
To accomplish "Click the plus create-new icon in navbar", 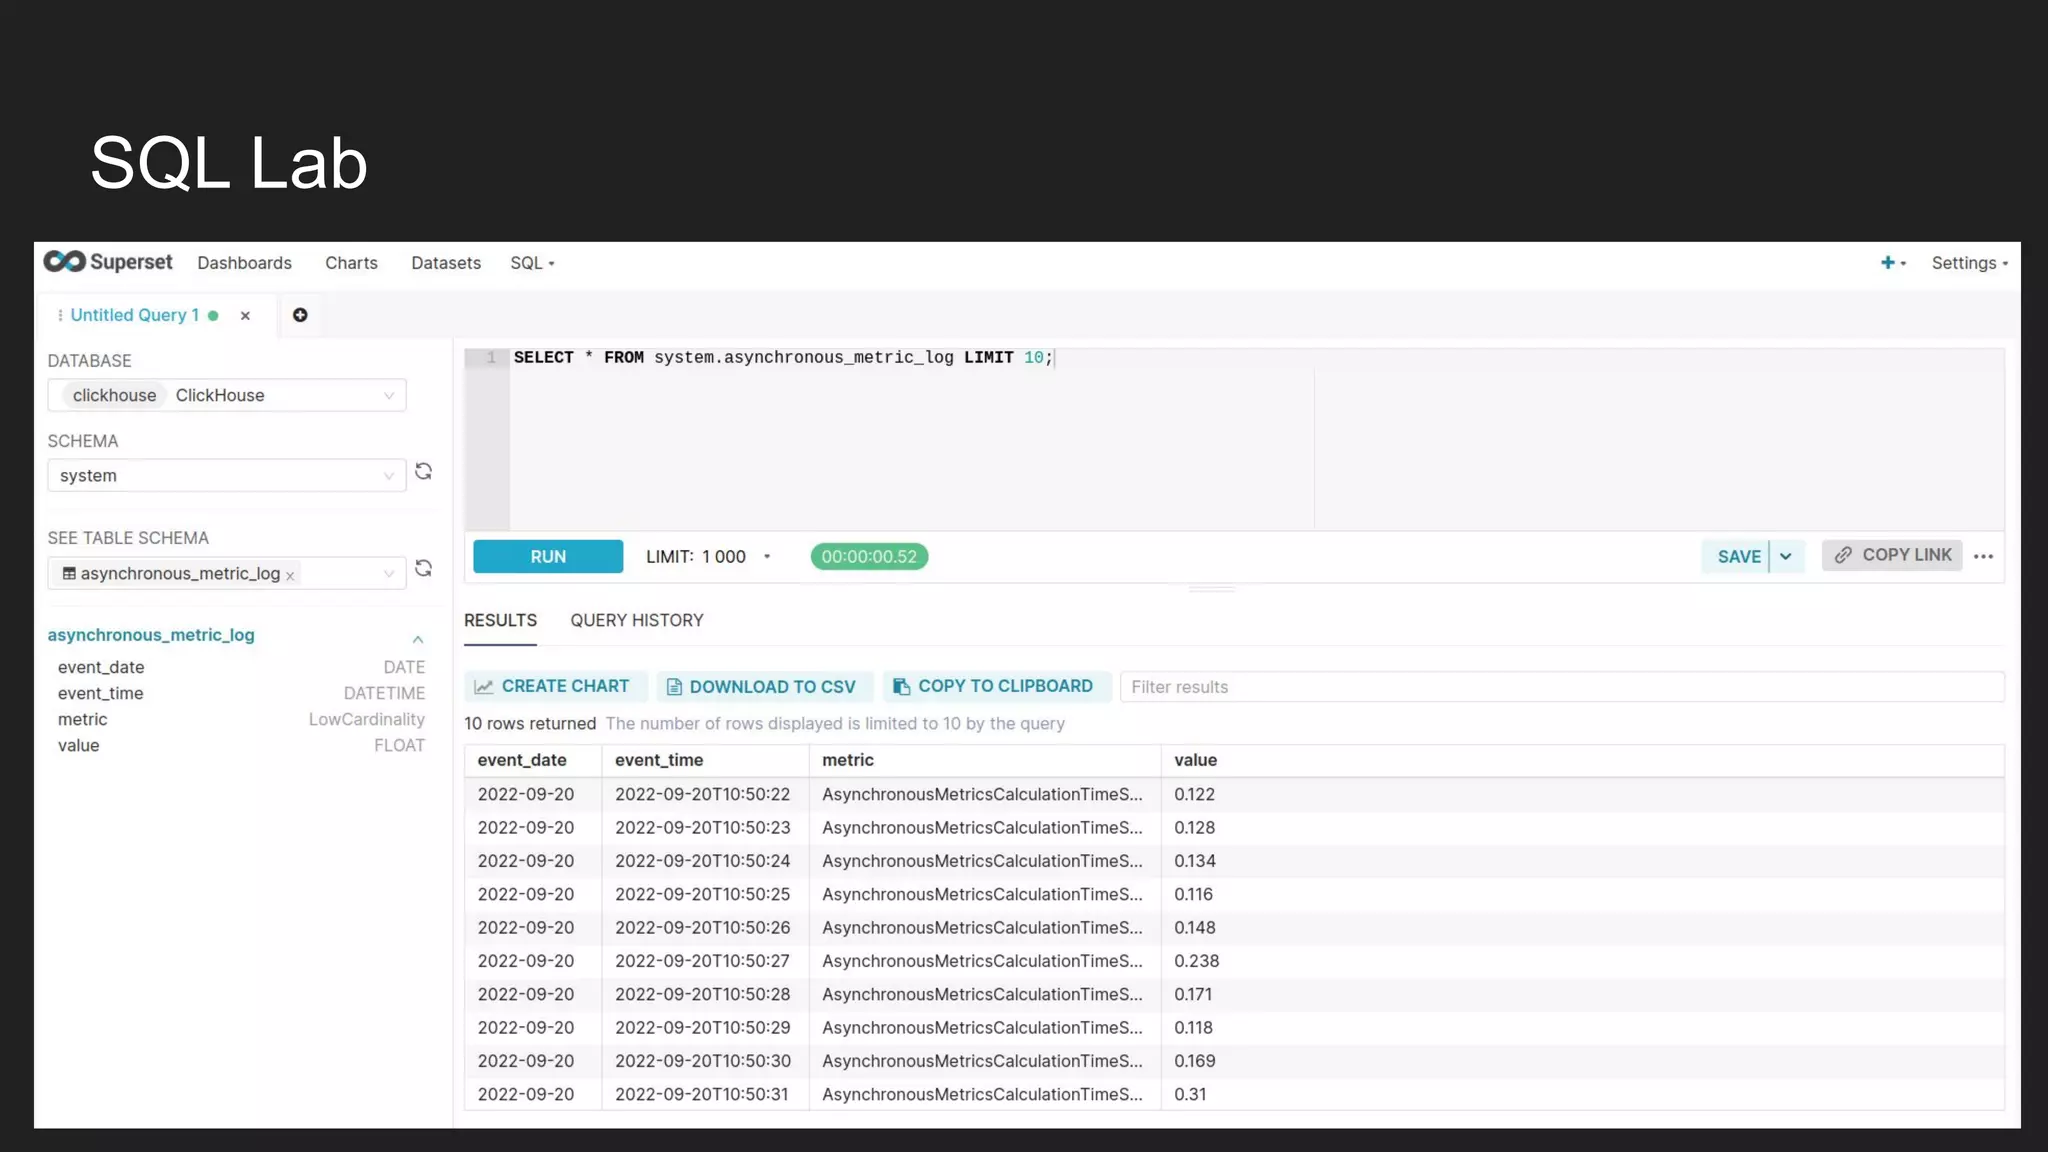I will coord(1888,262).
